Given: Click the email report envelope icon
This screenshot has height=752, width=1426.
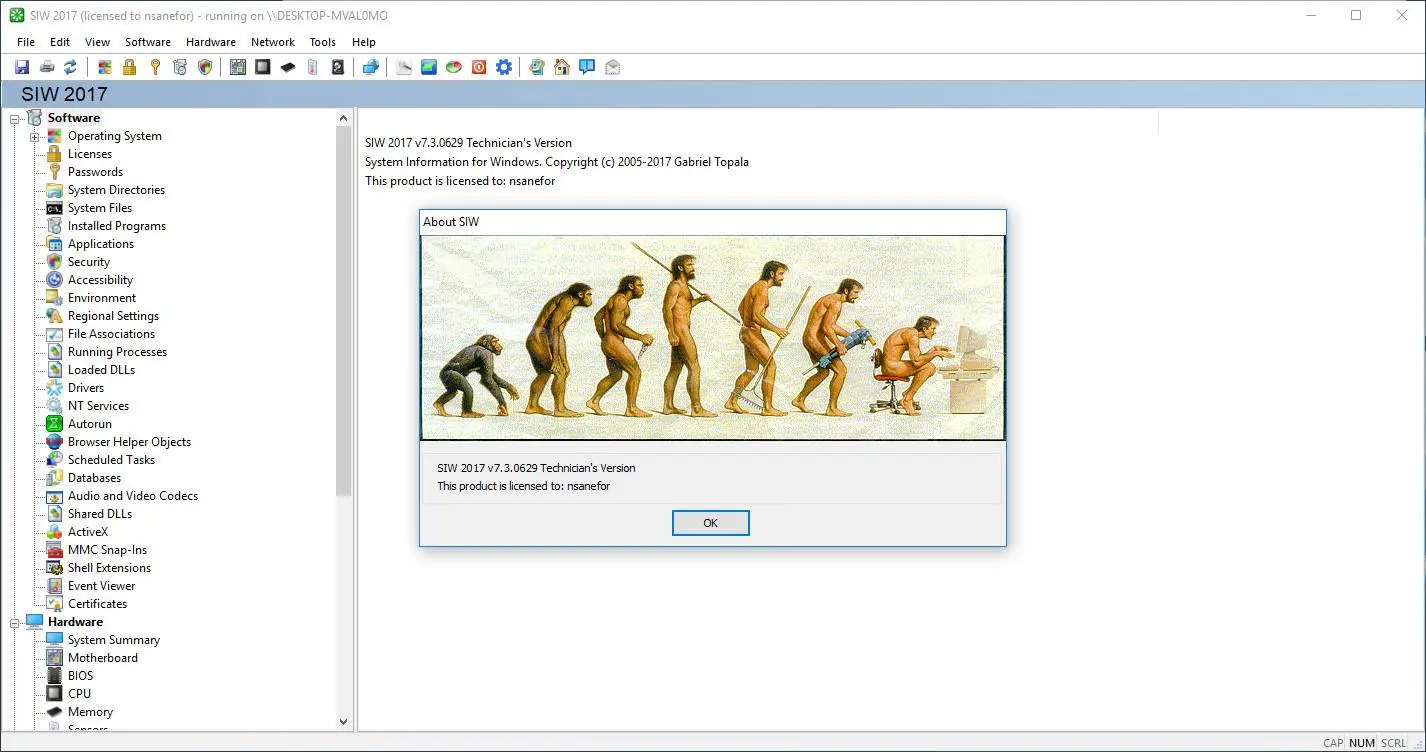Looking at the screenshot, I should coord(612,66).
